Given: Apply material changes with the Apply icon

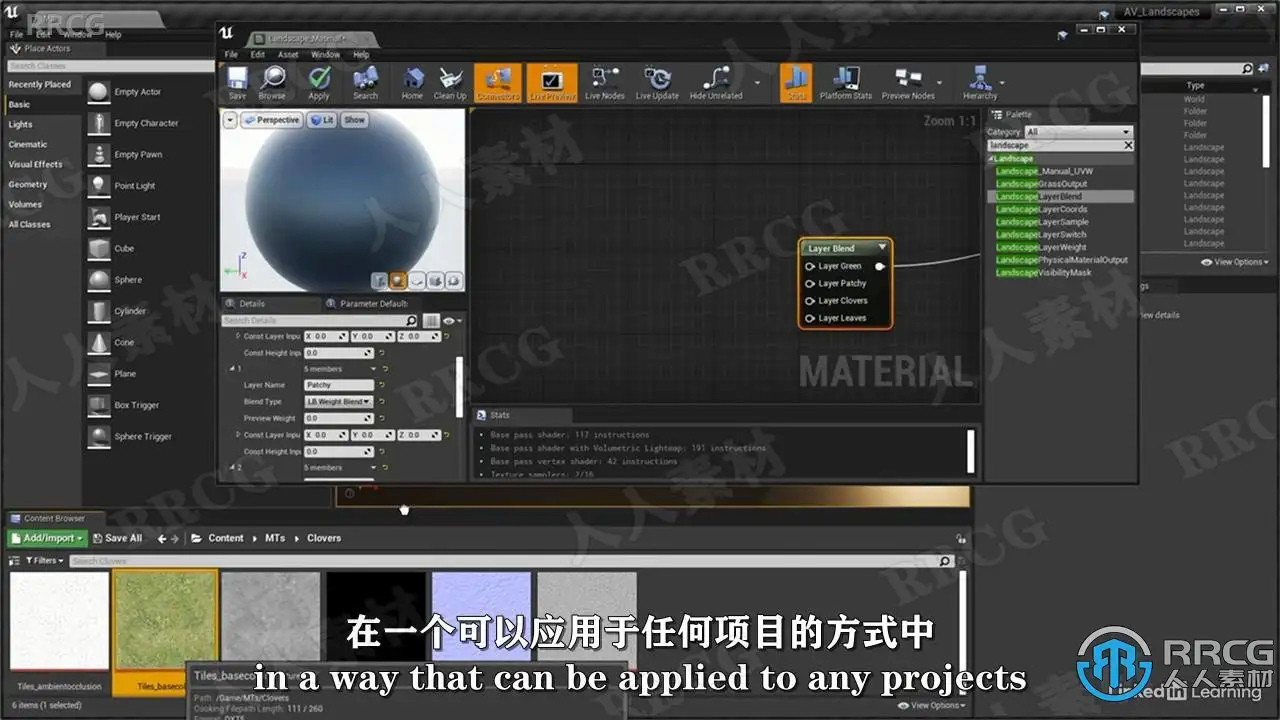Looking at the screenshot, I should pyautogui.click(x=319, y=83).
